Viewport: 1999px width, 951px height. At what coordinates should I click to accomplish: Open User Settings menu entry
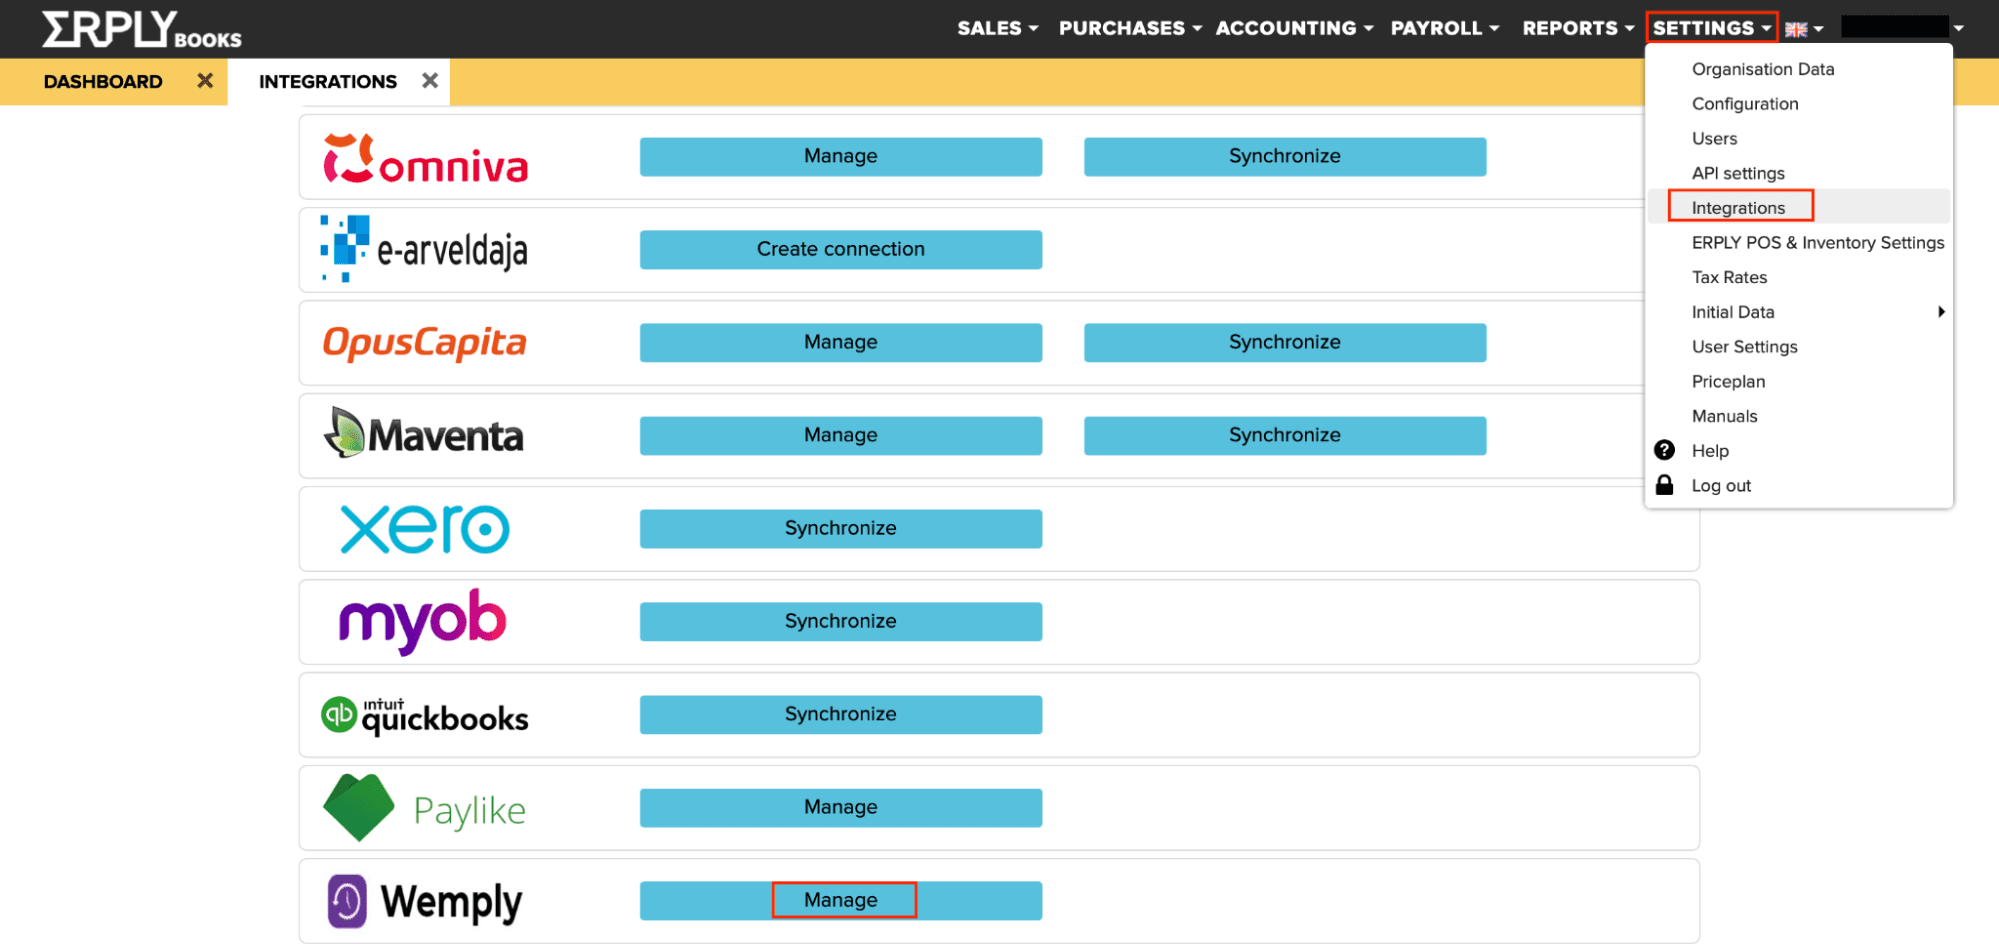click(x=1744, y=347)
